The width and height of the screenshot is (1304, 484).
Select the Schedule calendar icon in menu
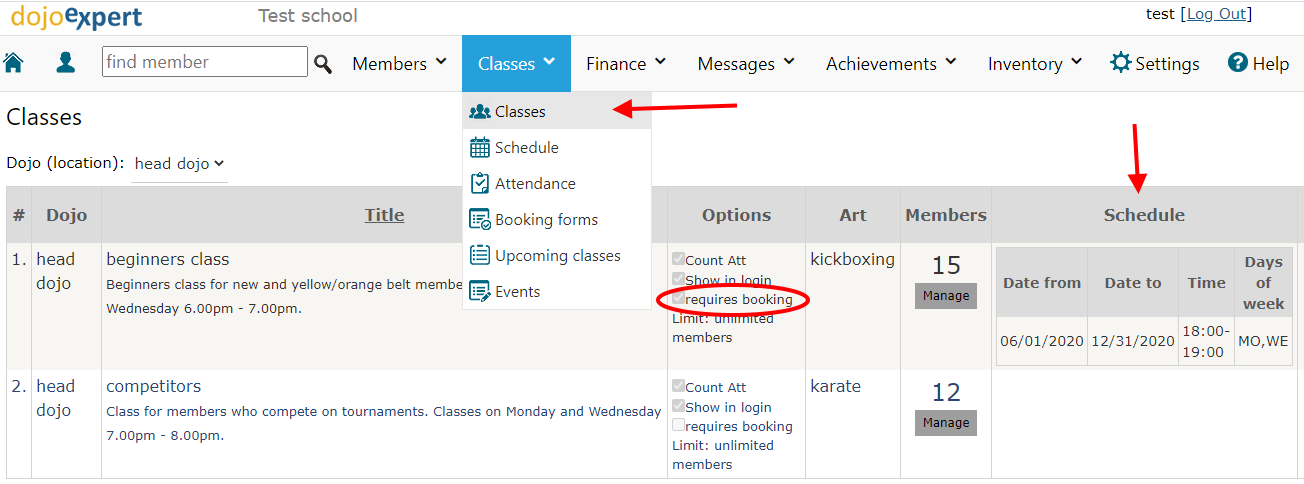479,148
